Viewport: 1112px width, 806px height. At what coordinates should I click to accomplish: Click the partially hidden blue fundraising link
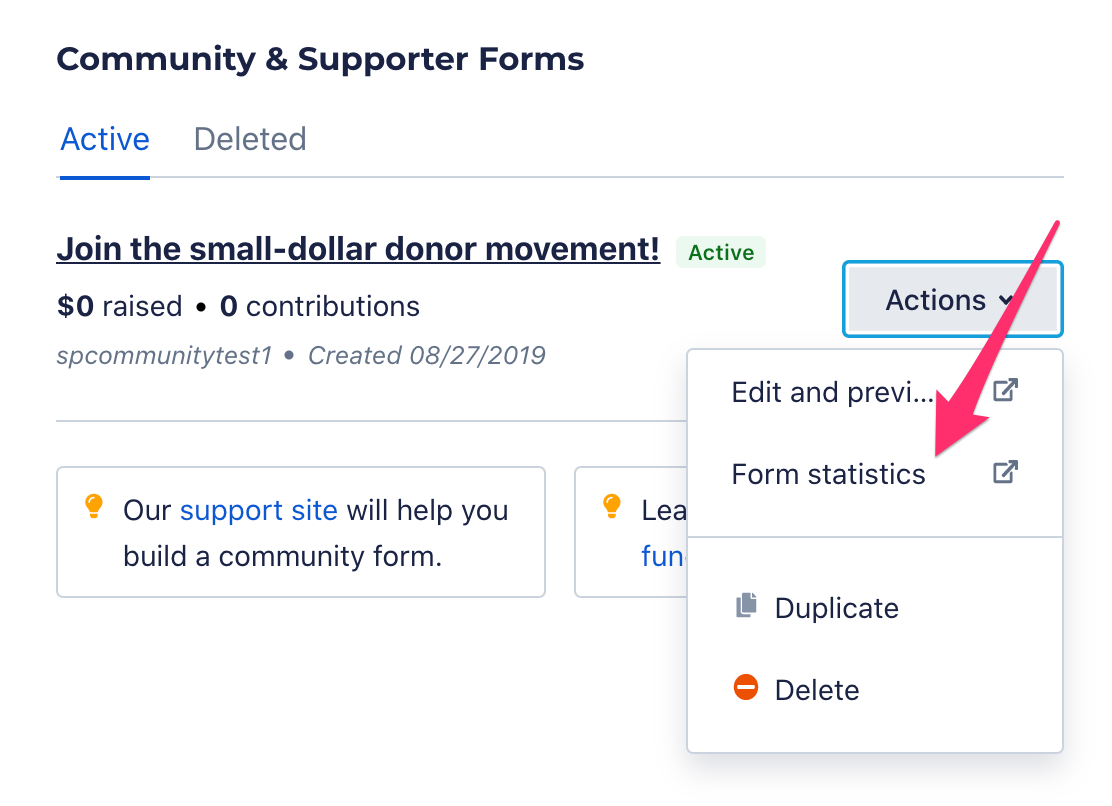coord(664,556)
